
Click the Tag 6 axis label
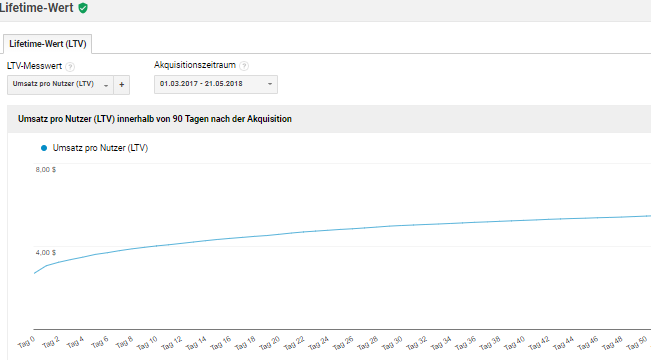coord(100,343)
